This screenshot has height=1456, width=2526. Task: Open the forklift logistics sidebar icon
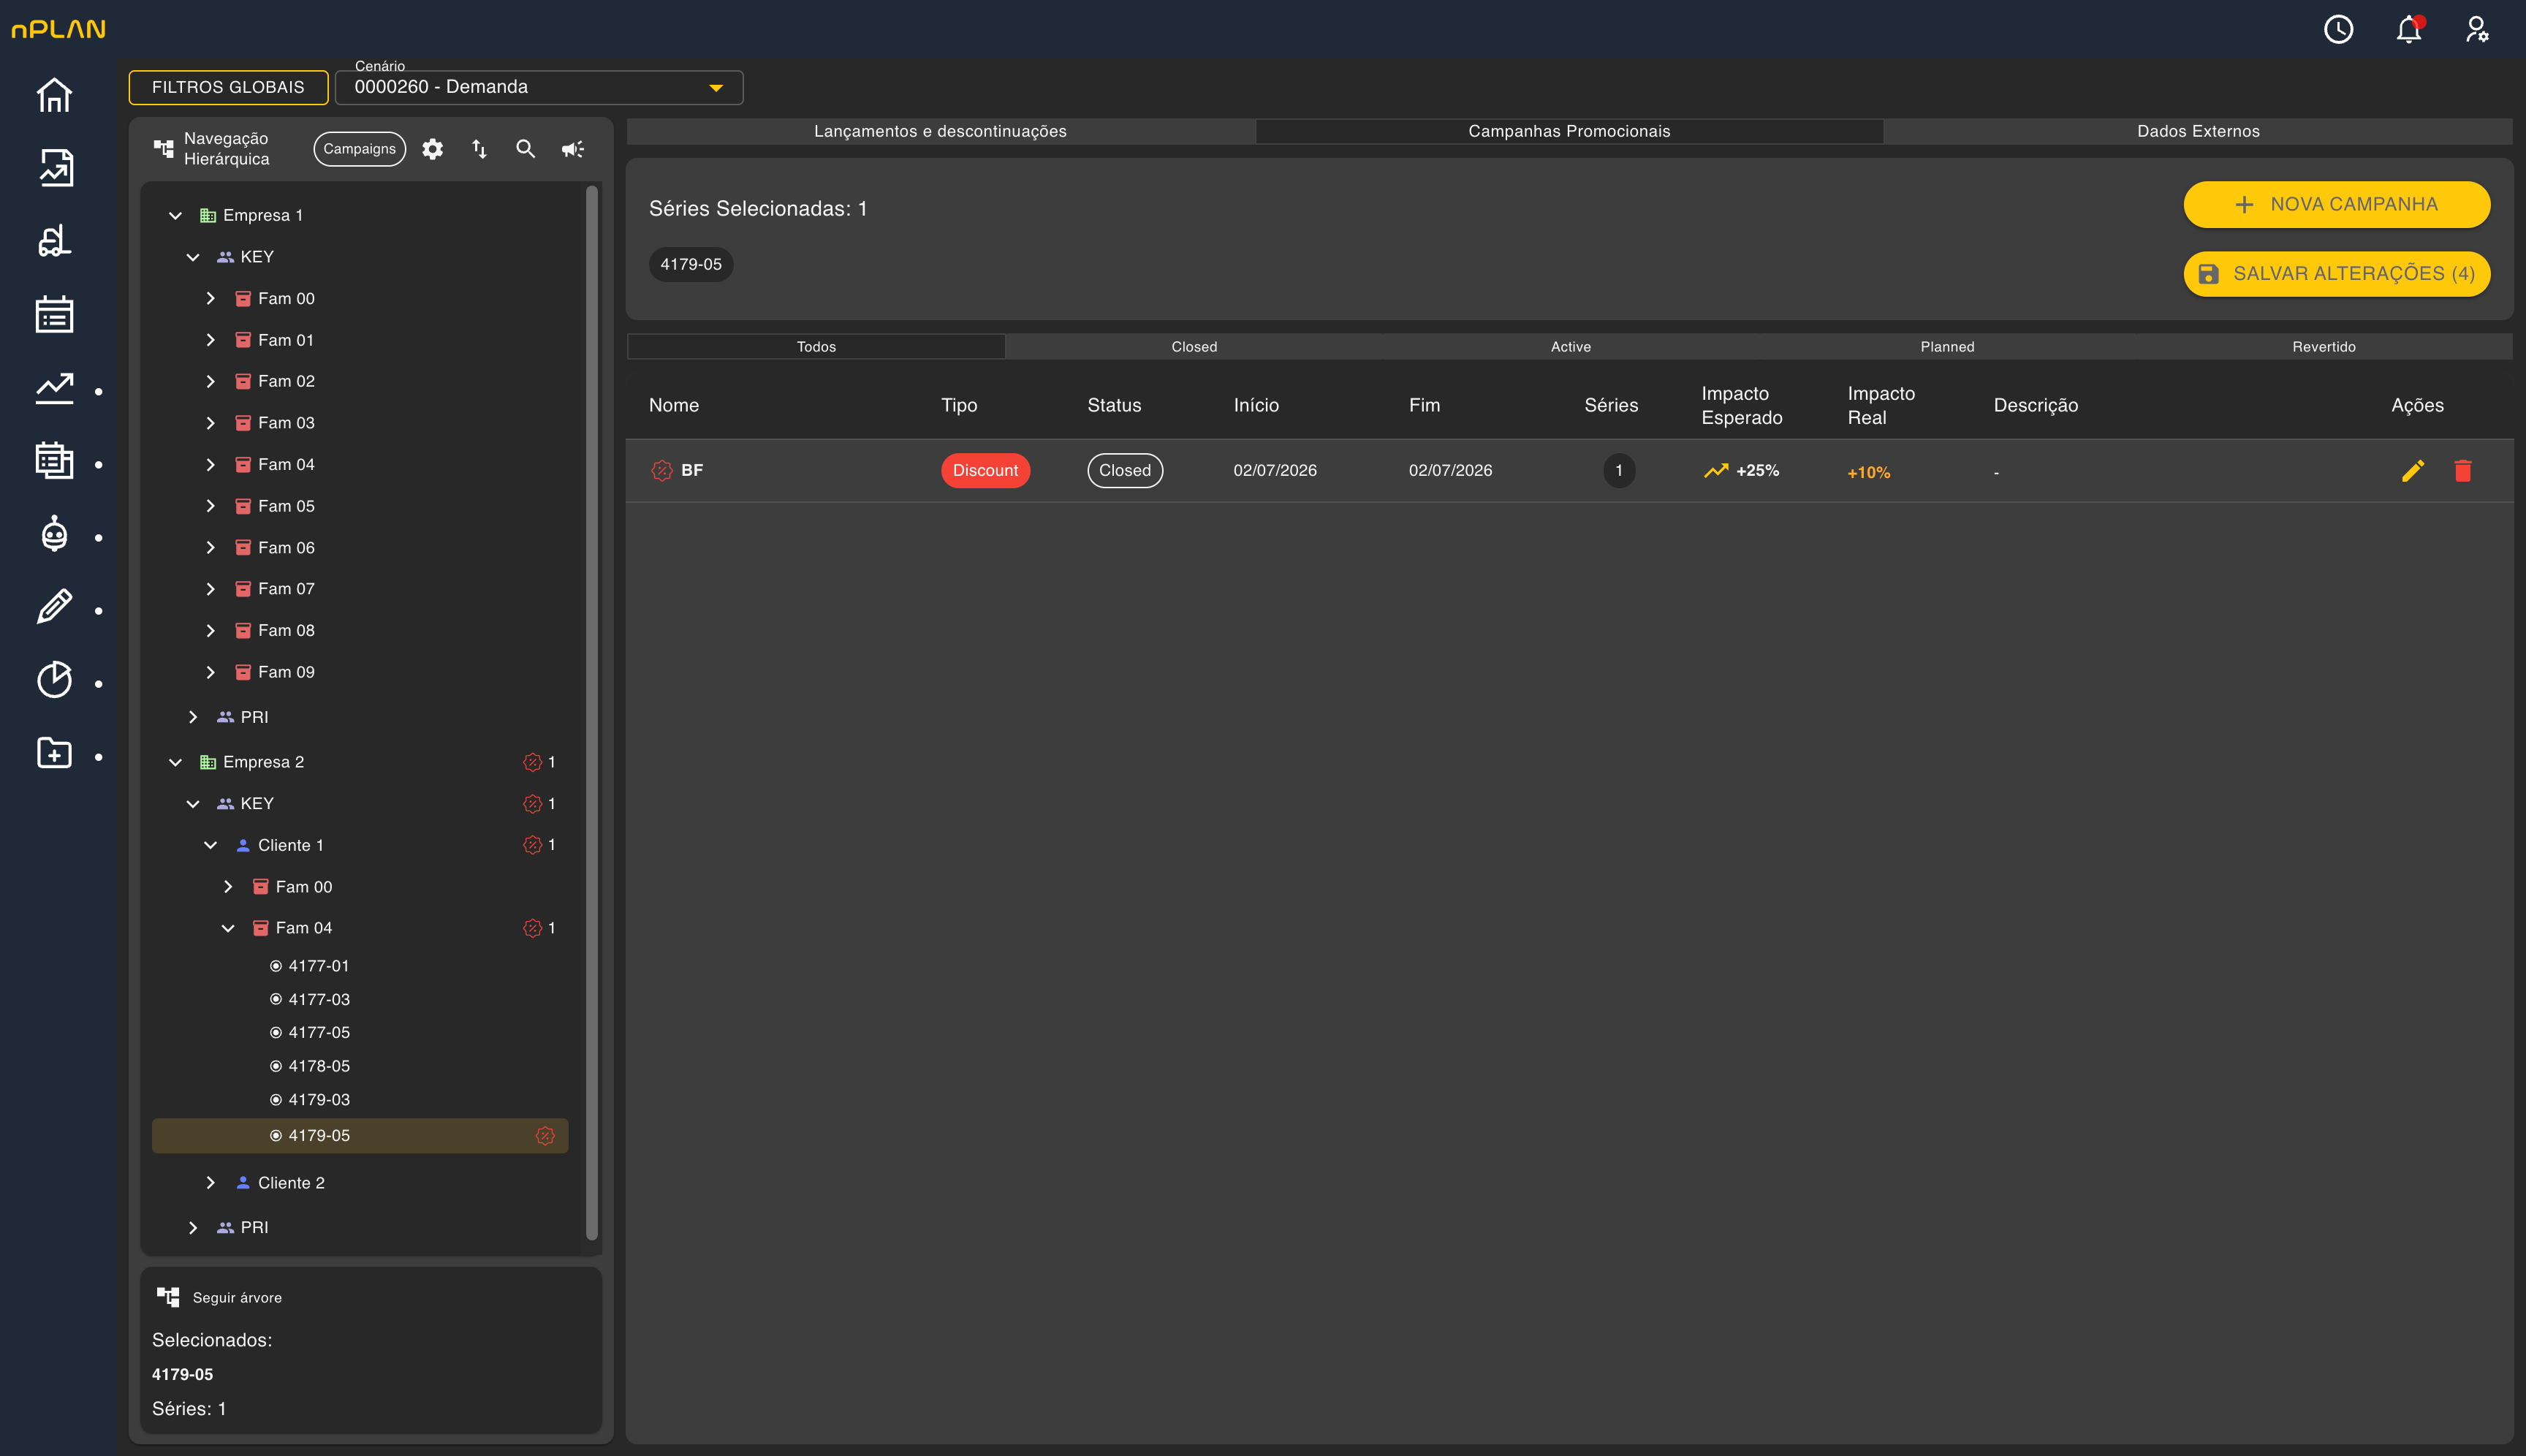click(x=54, y=241)
